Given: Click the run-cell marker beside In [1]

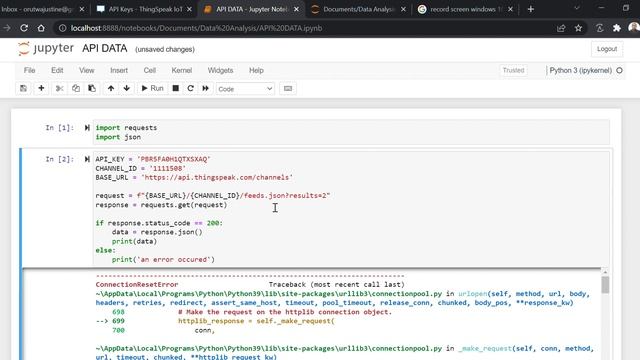Looking at the screenshot, I should pyautogui.click(x=87, y=128).
